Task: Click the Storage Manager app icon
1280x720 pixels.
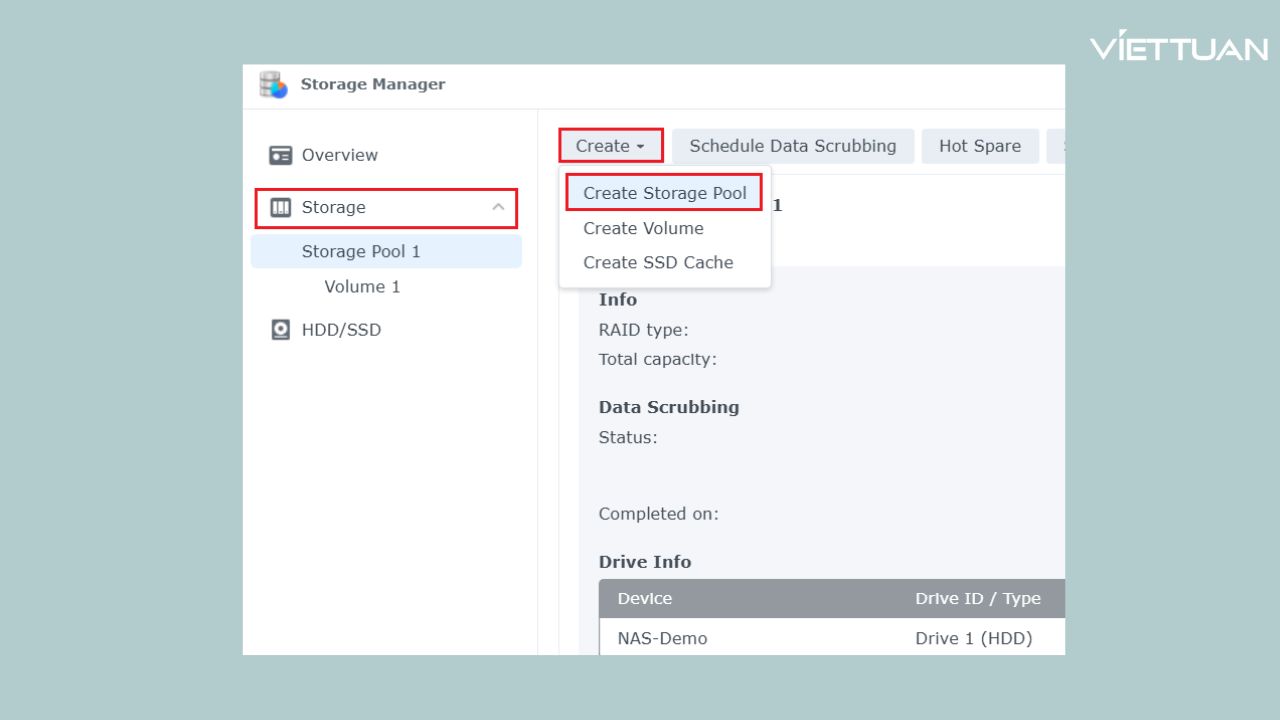Action: pyautogui.click(x=273, y=85)
